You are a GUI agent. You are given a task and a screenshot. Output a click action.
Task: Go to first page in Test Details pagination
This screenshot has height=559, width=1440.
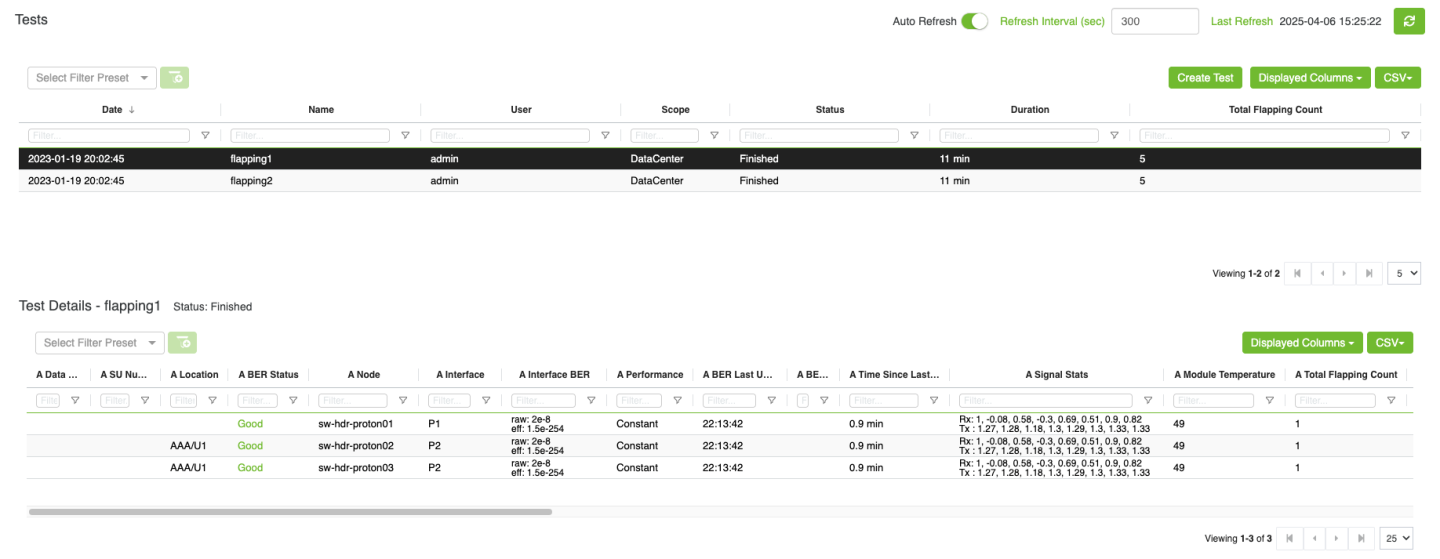[1289, 538]
